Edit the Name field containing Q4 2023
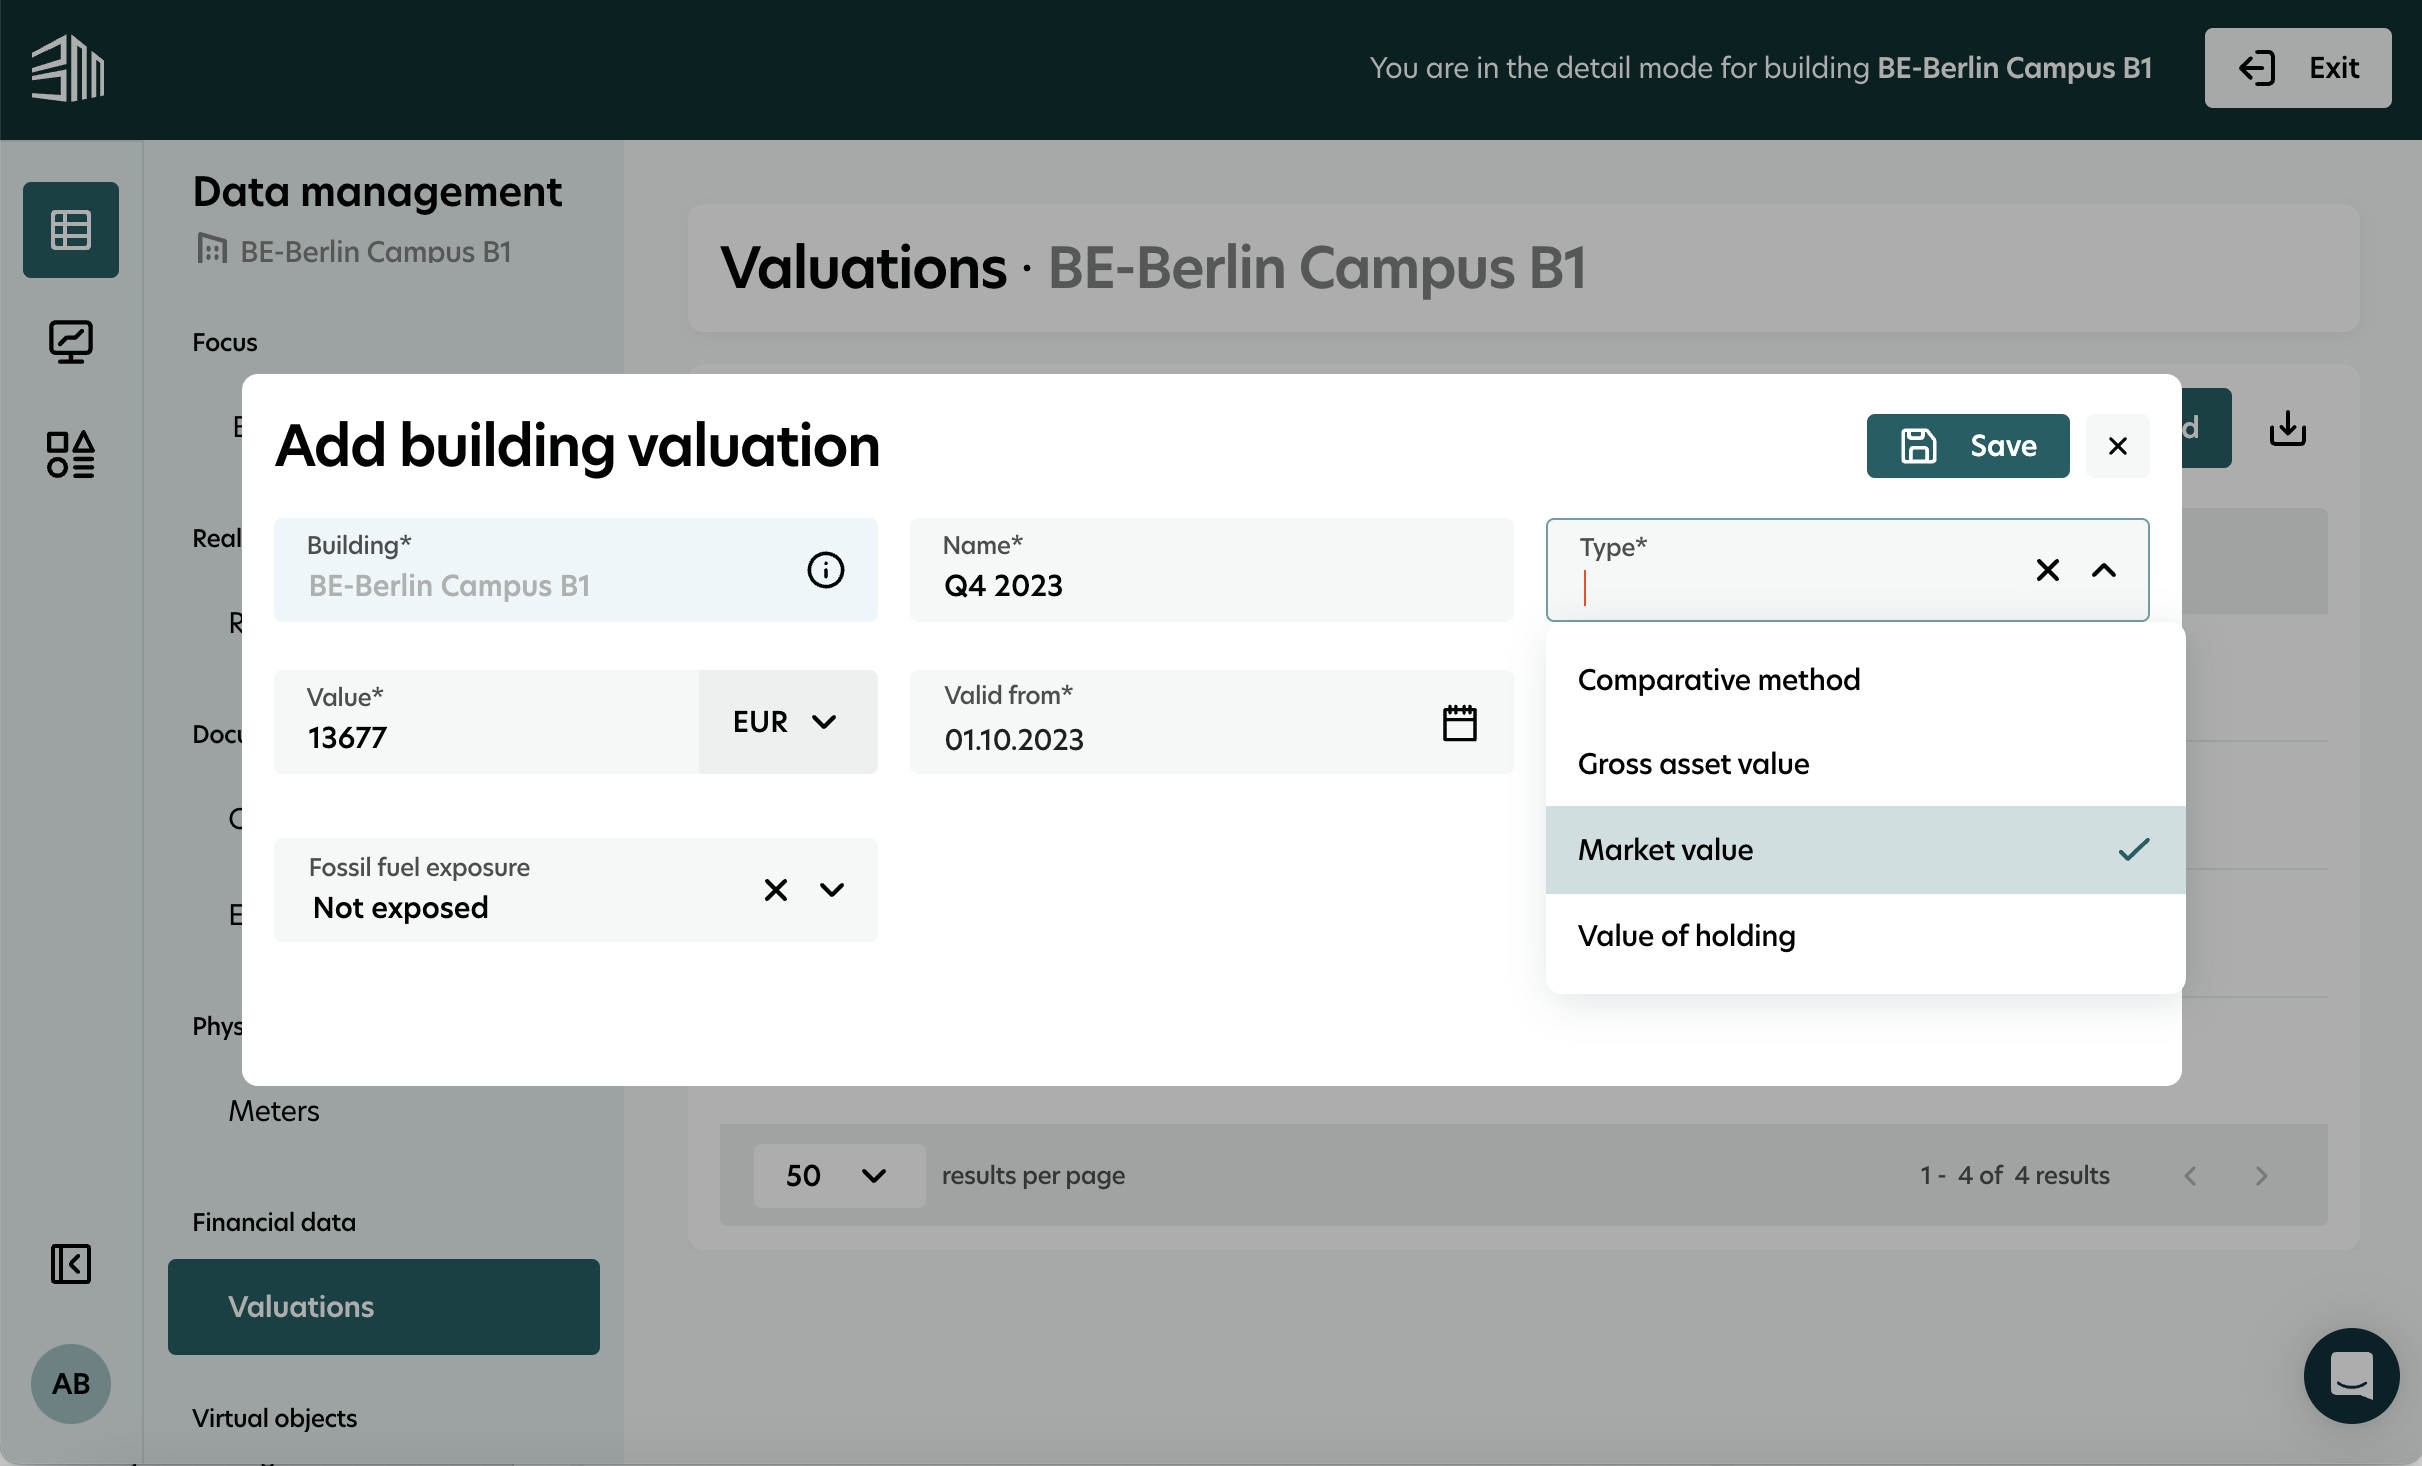This screenshot has width=2422, height=1466. coord(1211,570)
